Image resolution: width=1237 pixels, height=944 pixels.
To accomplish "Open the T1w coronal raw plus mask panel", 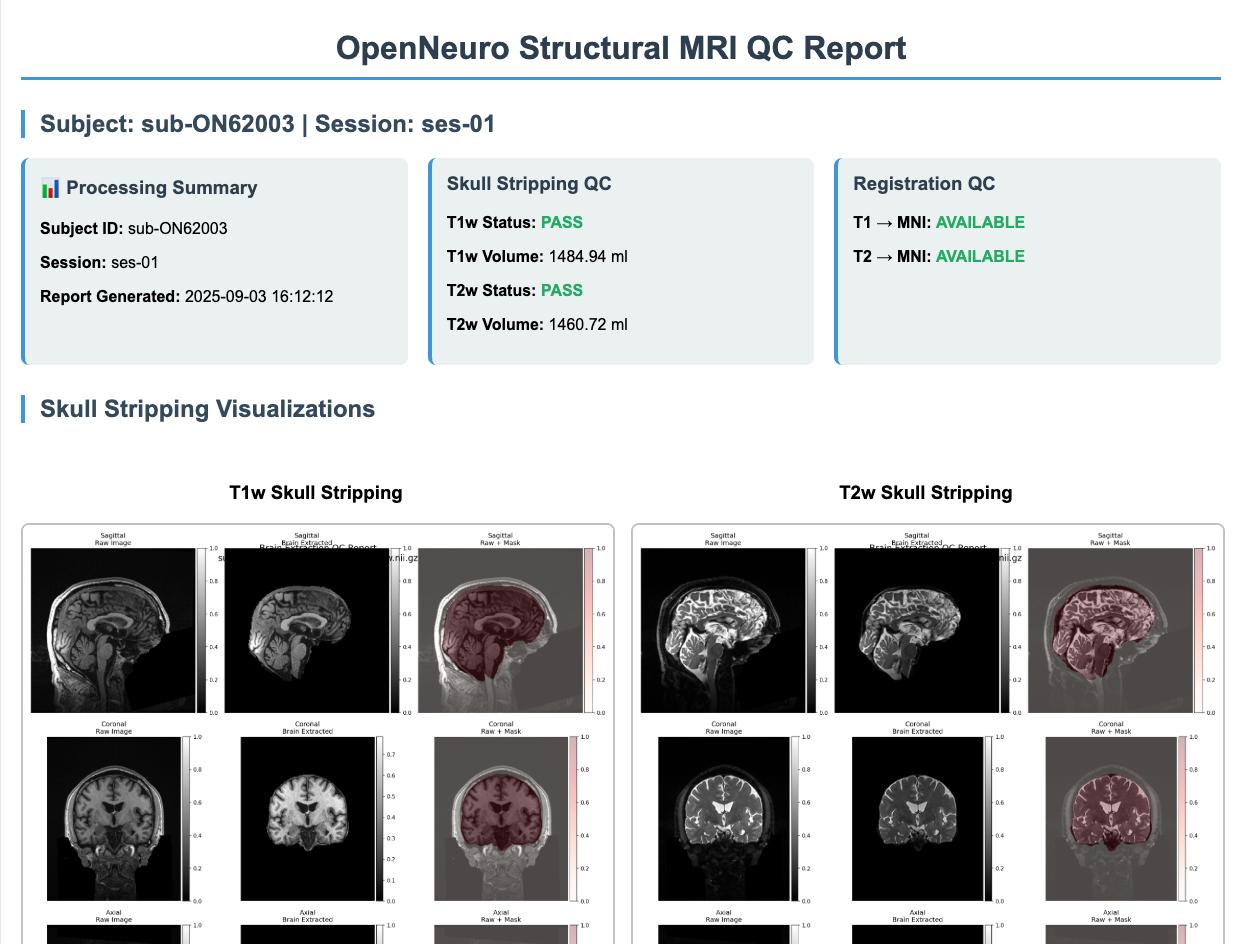I will click(x=500, y=819).
